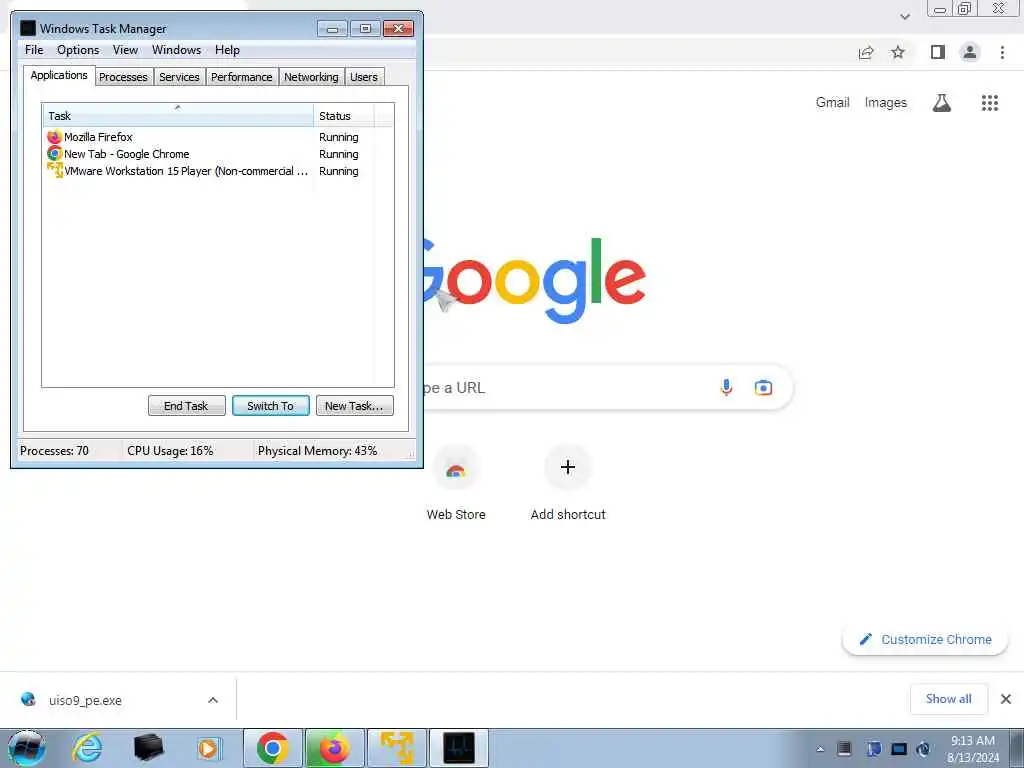Search by image with camera icon
1024x768 pixels.
click(763, 387)
